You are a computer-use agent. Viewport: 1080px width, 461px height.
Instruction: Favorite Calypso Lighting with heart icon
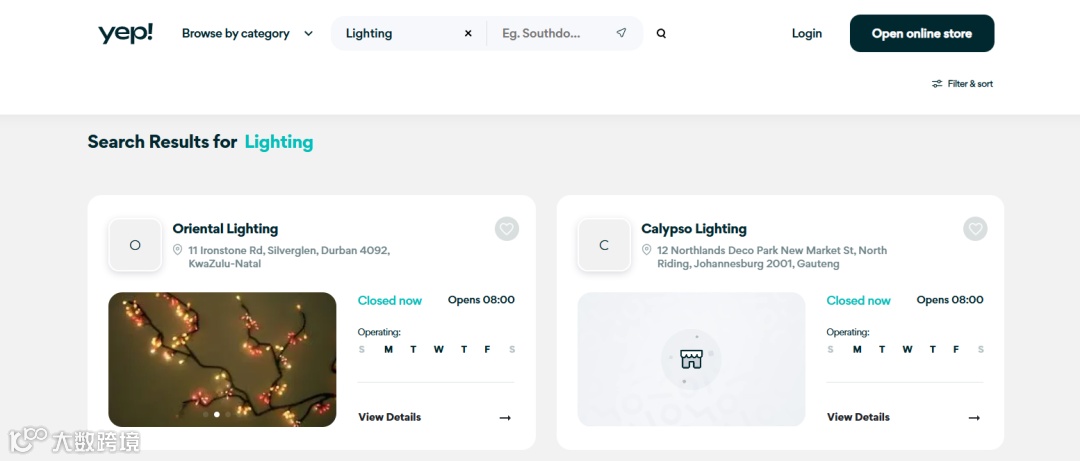point(975,229)
